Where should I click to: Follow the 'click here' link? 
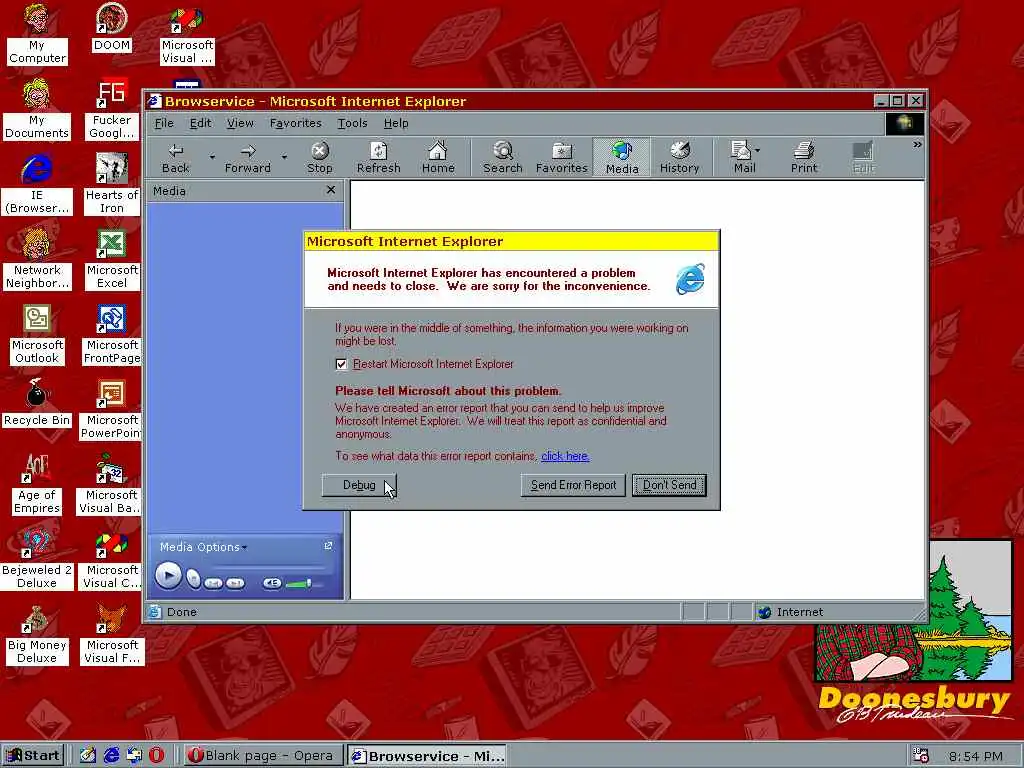(x=565, y=456)
